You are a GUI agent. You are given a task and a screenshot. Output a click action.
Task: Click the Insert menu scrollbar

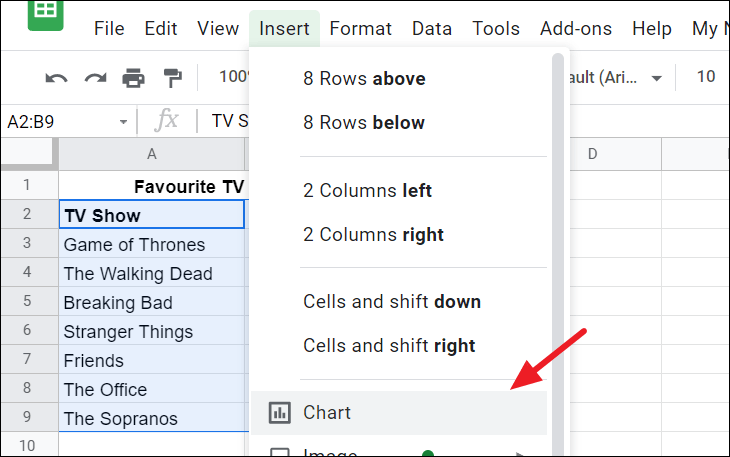click(558, 250)
